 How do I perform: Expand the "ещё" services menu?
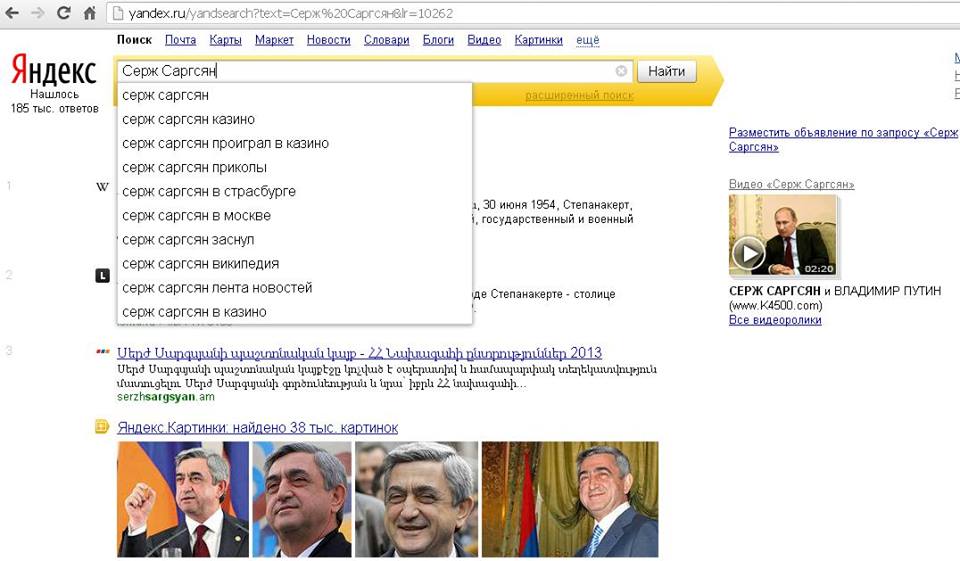tap(588, 40)
